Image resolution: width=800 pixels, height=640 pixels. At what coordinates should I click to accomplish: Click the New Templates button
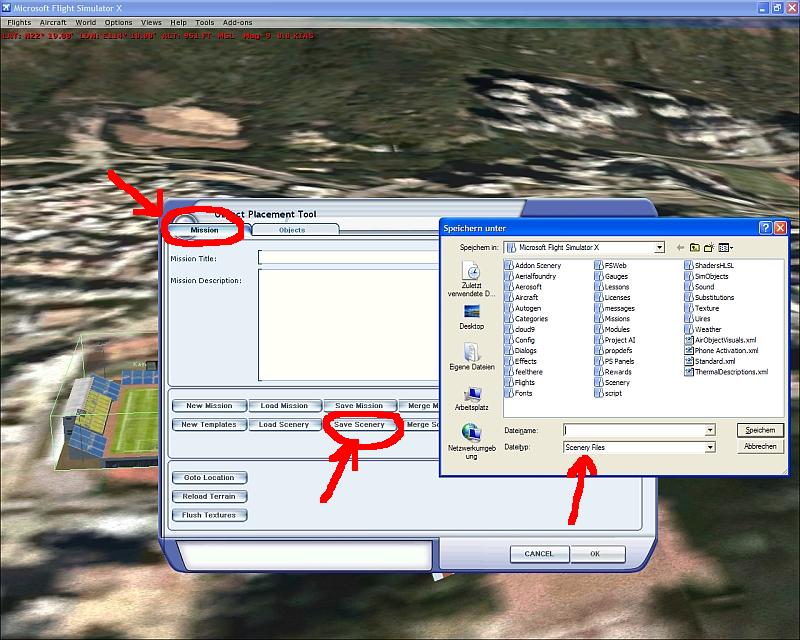209,425
